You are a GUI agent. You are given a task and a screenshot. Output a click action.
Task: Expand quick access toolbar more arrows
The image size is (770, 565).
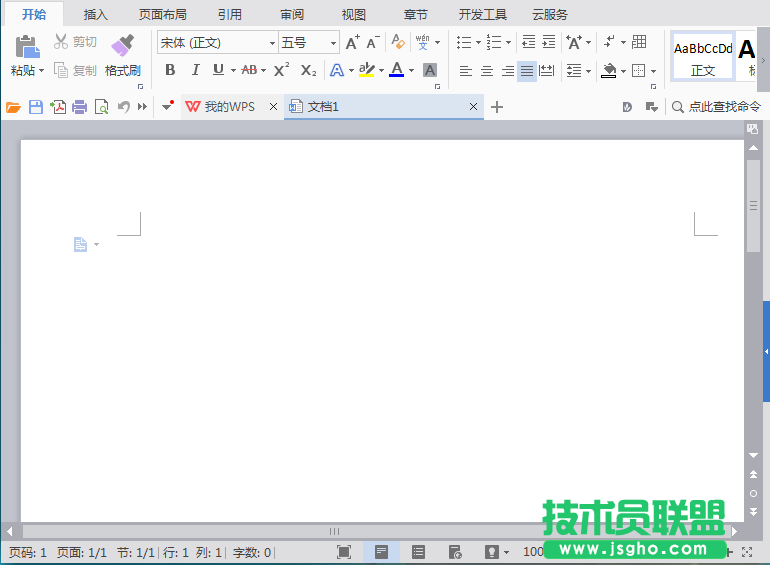[x=142, y=107]
